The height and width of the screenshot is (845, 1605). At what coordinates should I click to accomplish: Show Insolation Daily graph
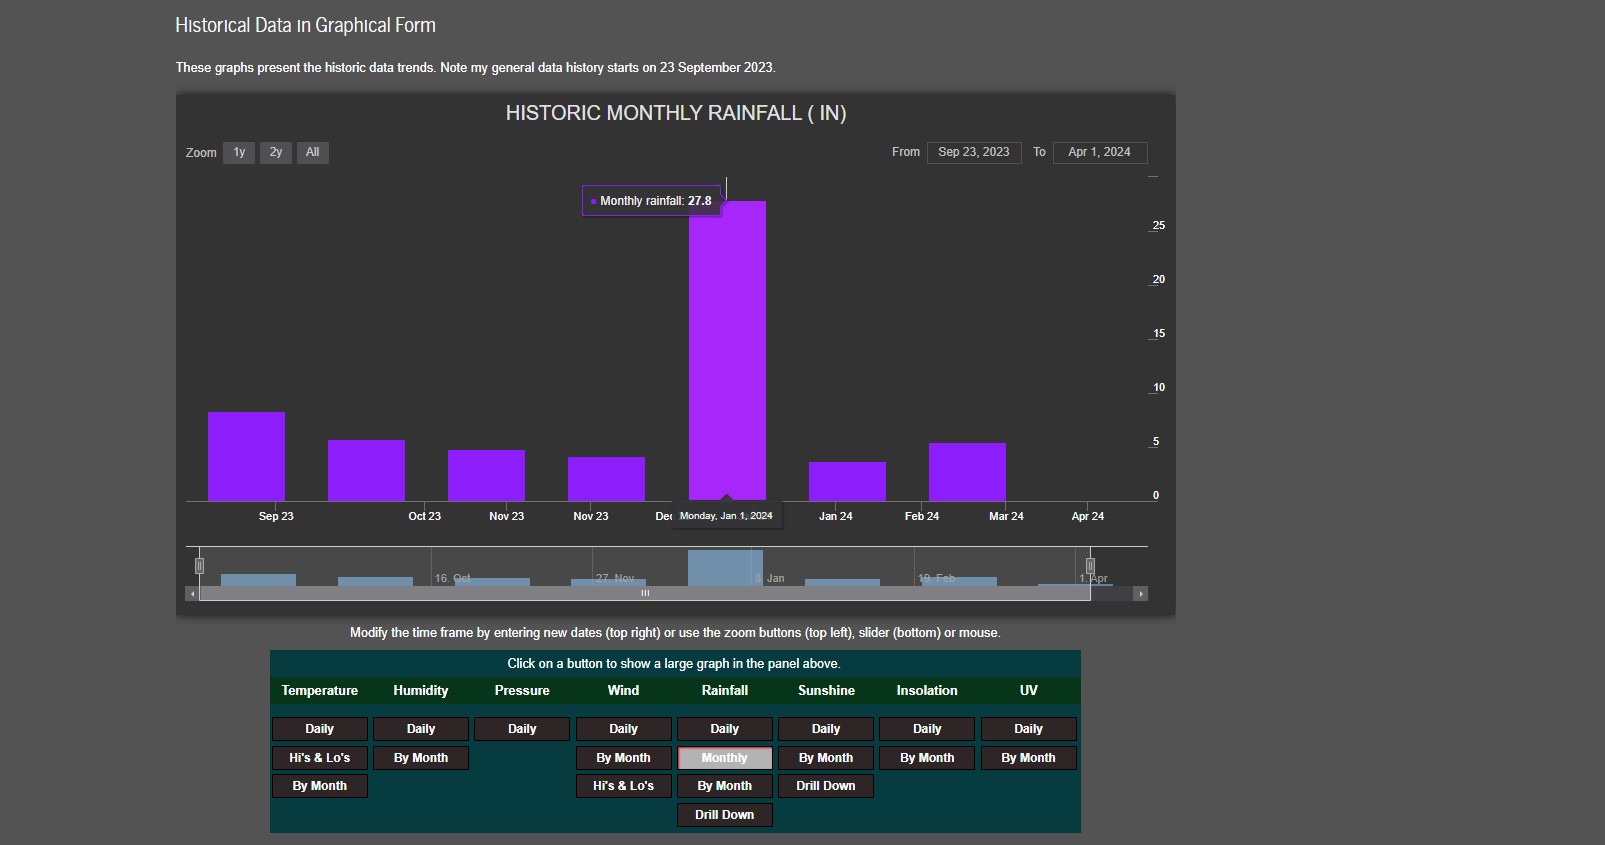point(927,729)
